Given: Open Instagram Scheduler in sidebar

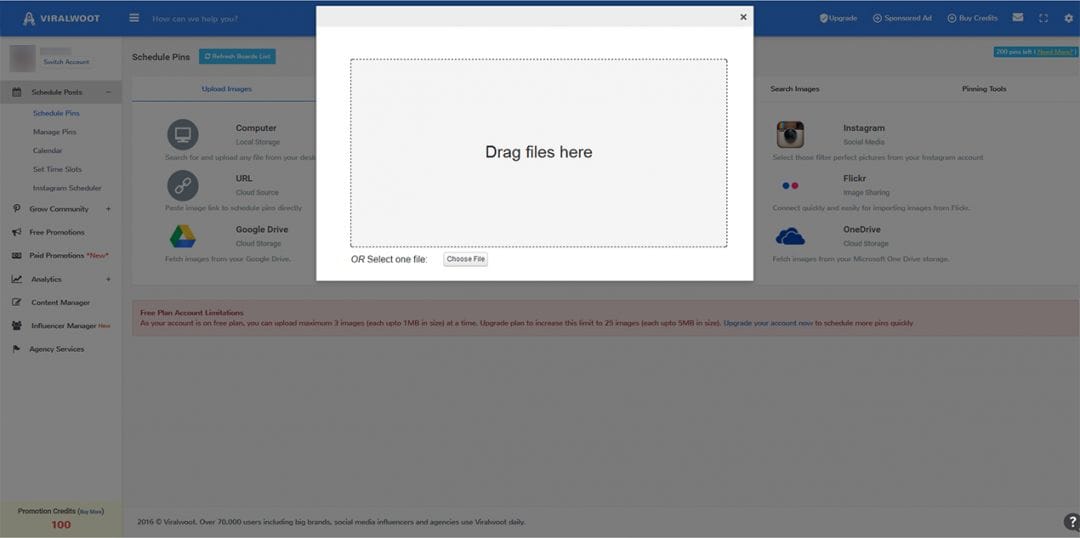Looking at the screenshot, I should tap(67, 188).
